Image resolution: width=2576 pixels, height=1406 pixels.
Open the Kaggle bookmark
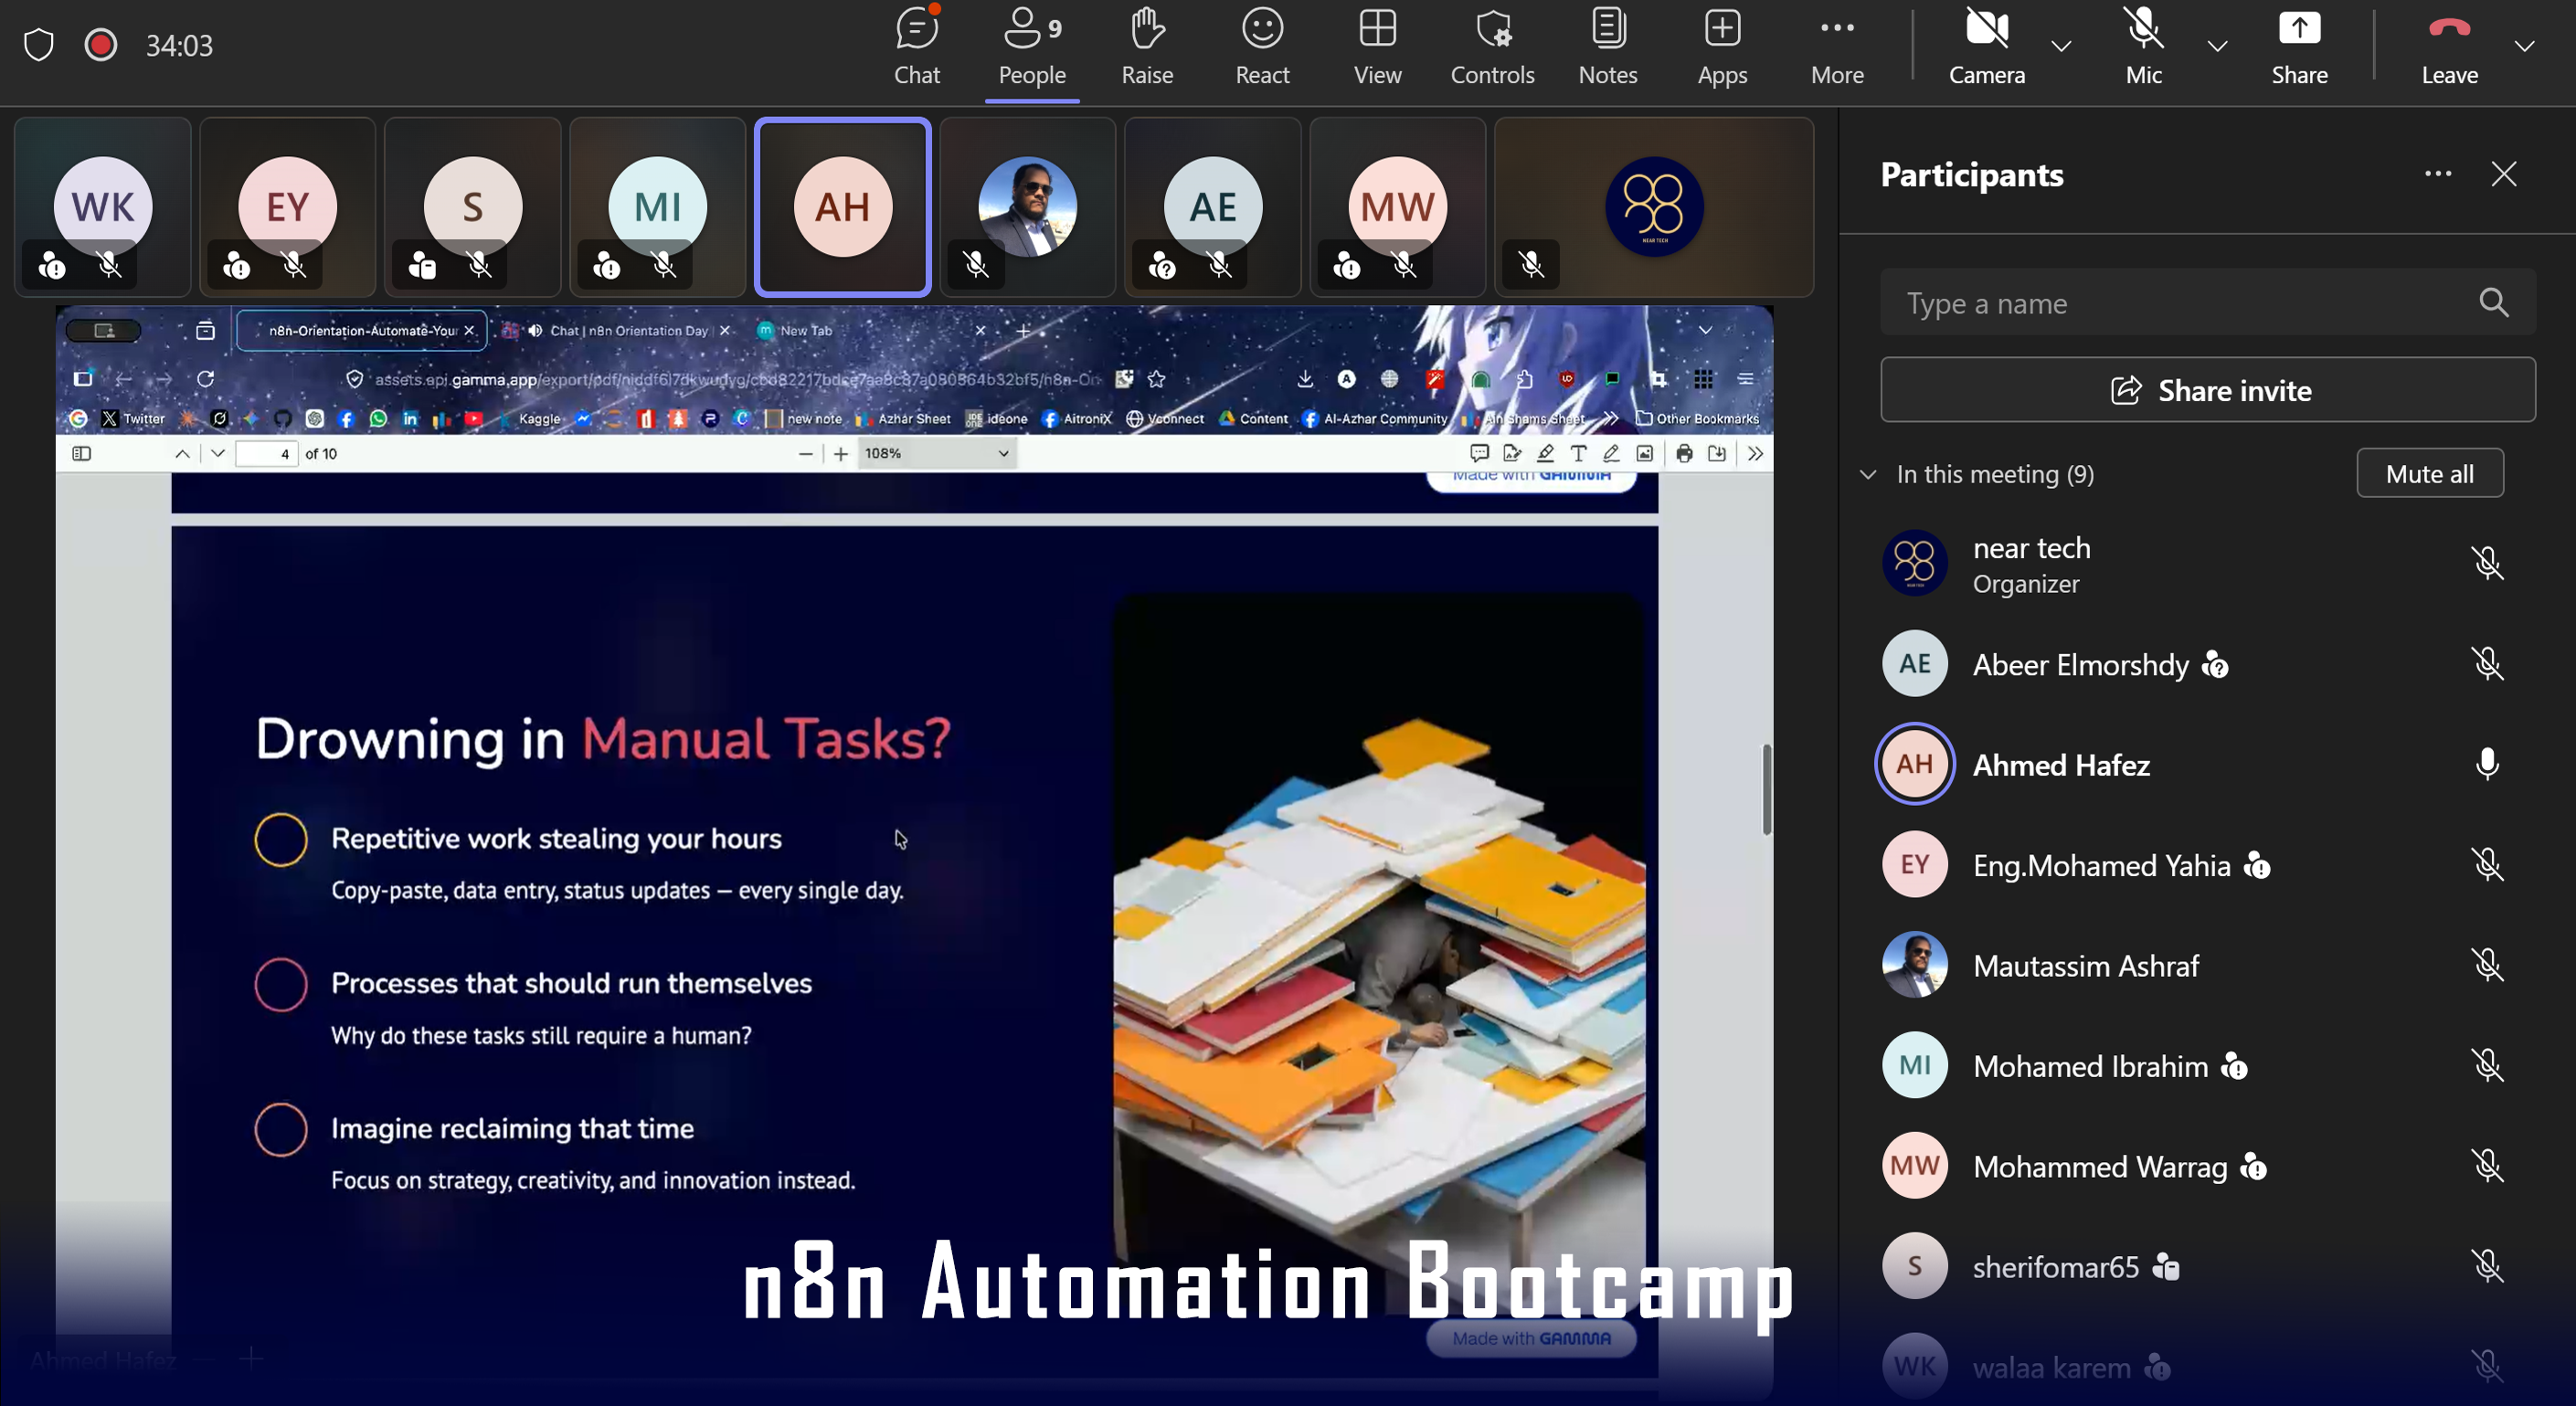530,419
